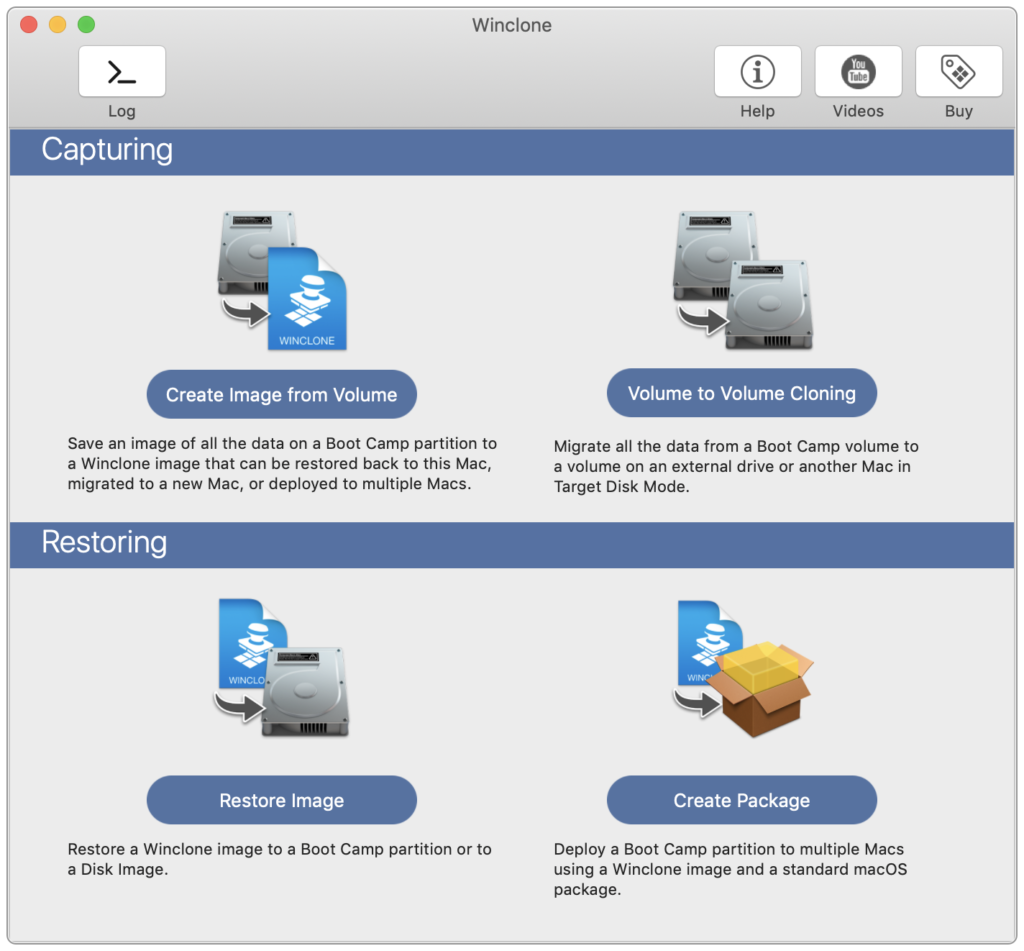1024x951 pixels.
Task: Click the disk-to-Winclone-image capture icon
Action: (282, 280)
